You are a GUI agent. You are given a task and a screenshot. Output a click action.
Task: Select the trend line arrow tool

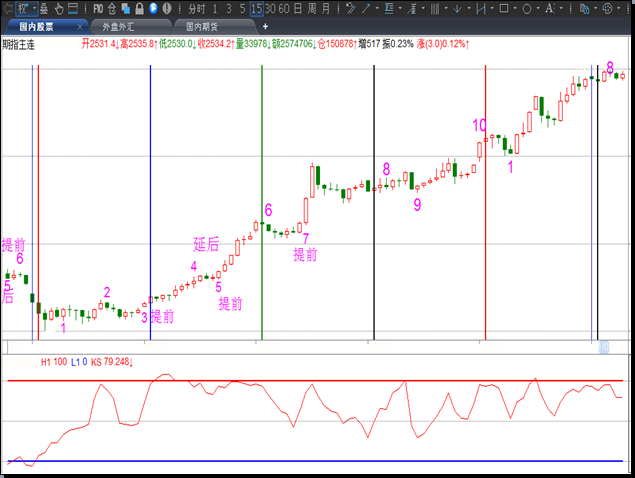click(x=364, y=8)
